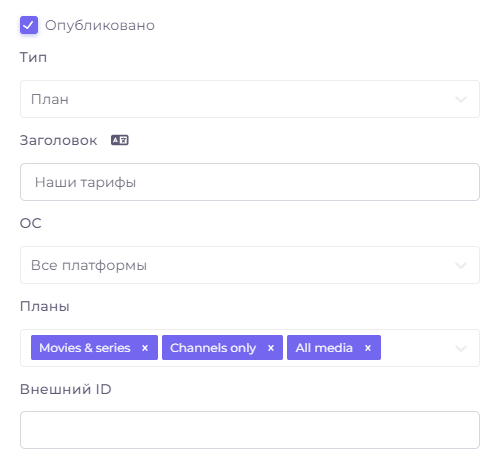This screenshot has height=462, width=483.
Task: Expand the Планы multi-select chevron
Action: [461, 348]
